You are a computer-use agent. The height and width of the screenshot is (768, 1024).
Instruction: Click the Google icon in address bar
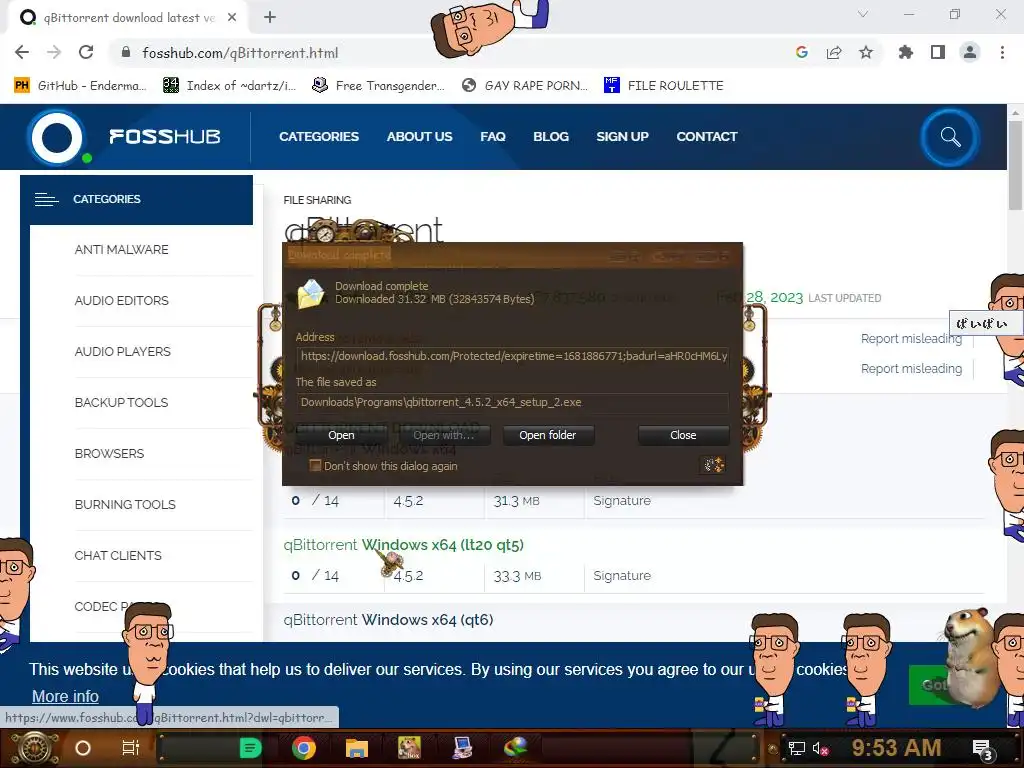pos(802,53)
